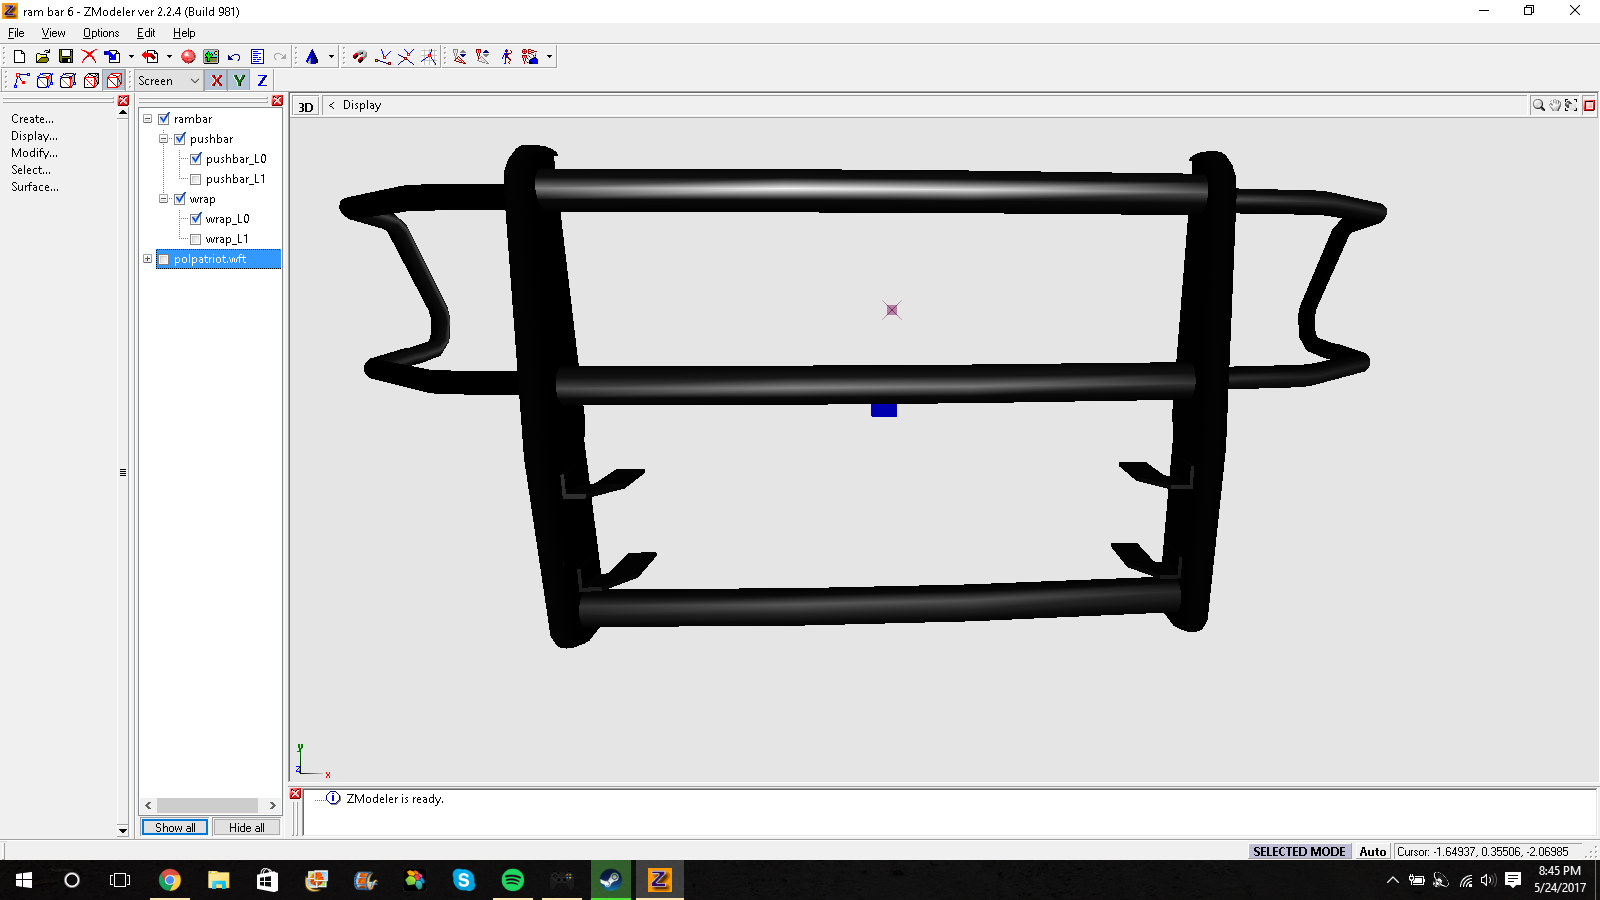Toggle the Z axis button
The image size is (1600, 900).
click(x=263, y=81)
